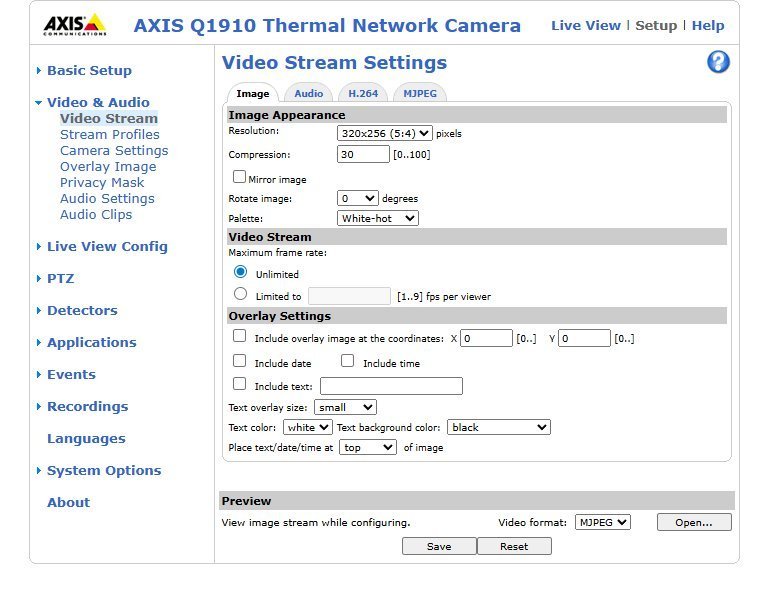Click the Compression value input field

pyautogui.click(x=363, y=154)
